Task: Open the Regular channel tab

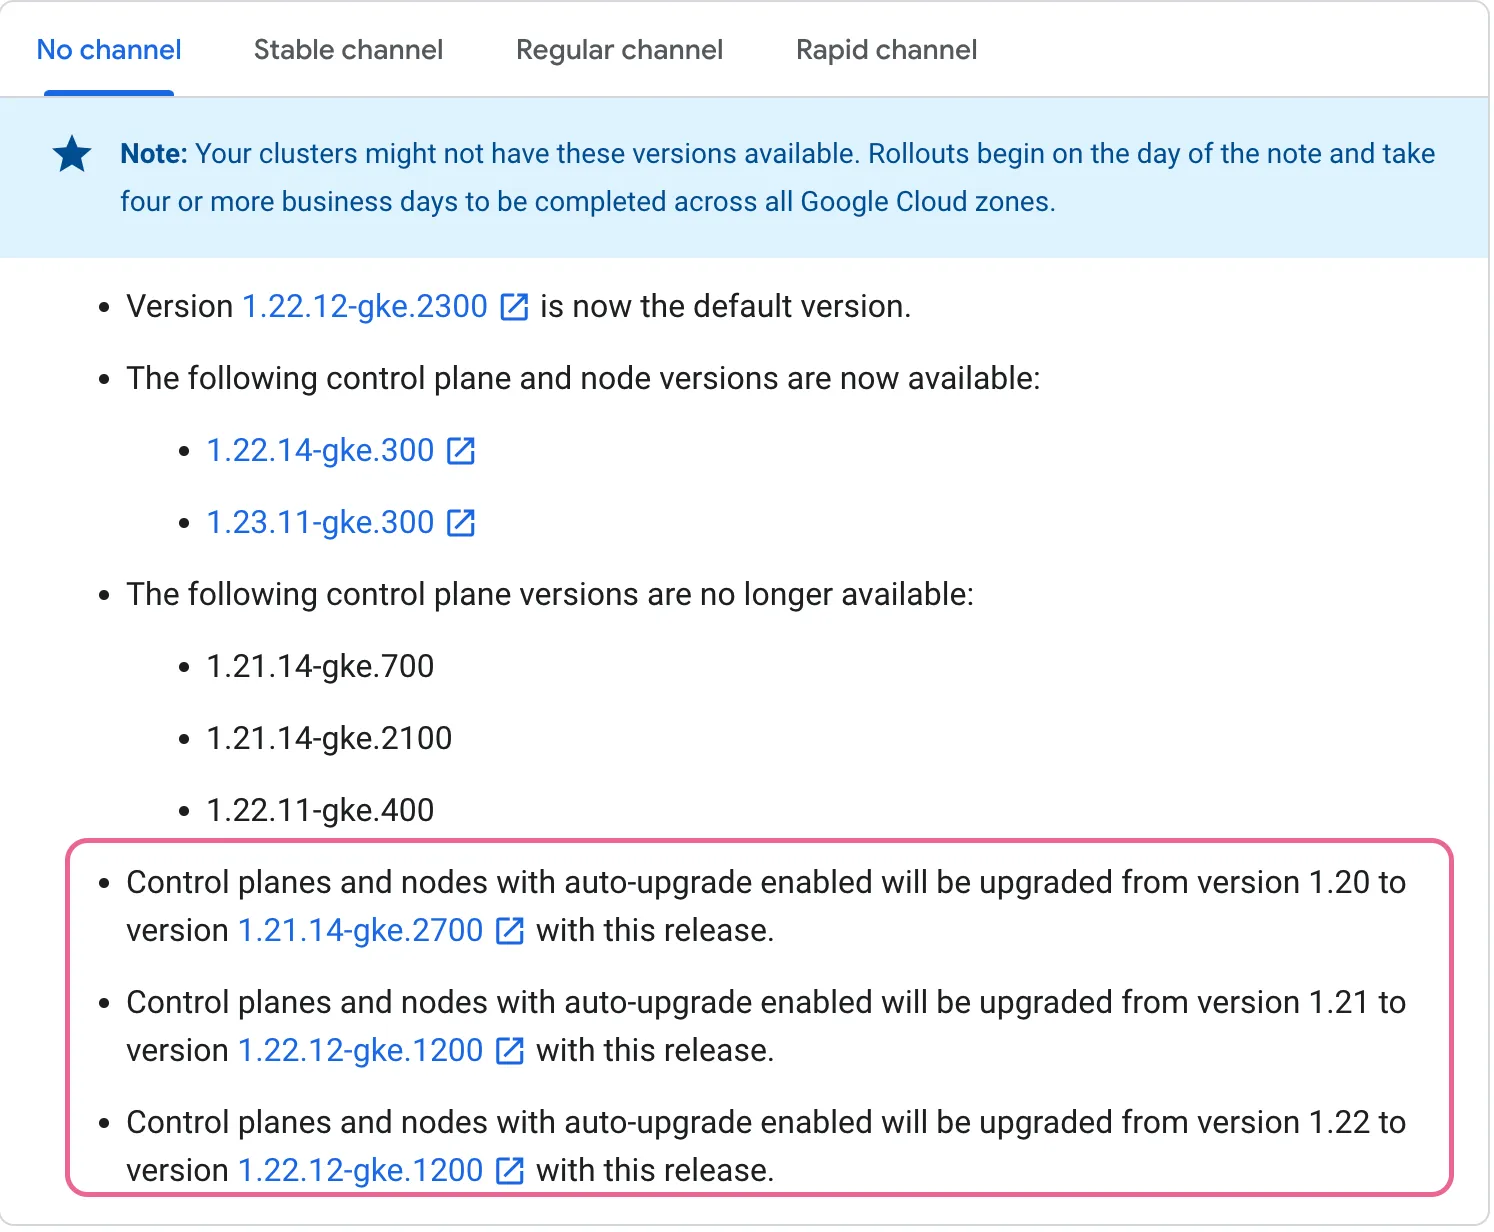Action: [x=619, y=50]
